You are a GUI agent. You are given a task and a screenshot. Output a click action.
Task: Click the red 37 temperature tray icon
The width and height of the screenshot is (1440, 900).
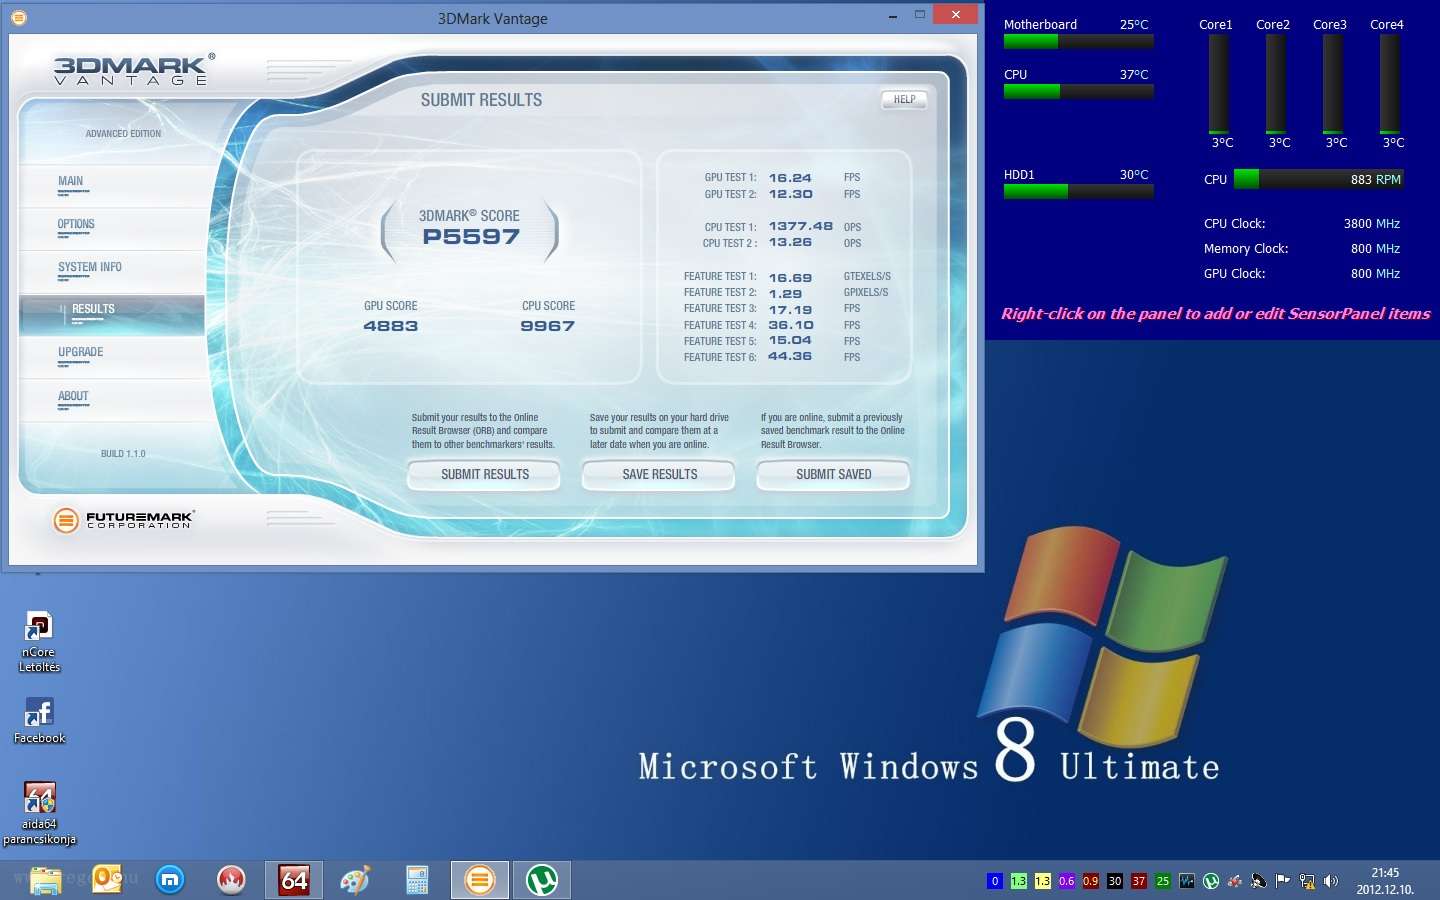pos(1138,881)
